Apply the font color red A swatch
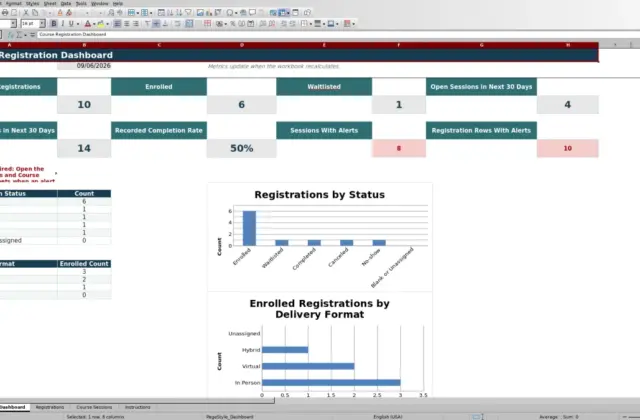Image resolution: width=640 pixels, height=420 pixels. click(x=87, y=24)
